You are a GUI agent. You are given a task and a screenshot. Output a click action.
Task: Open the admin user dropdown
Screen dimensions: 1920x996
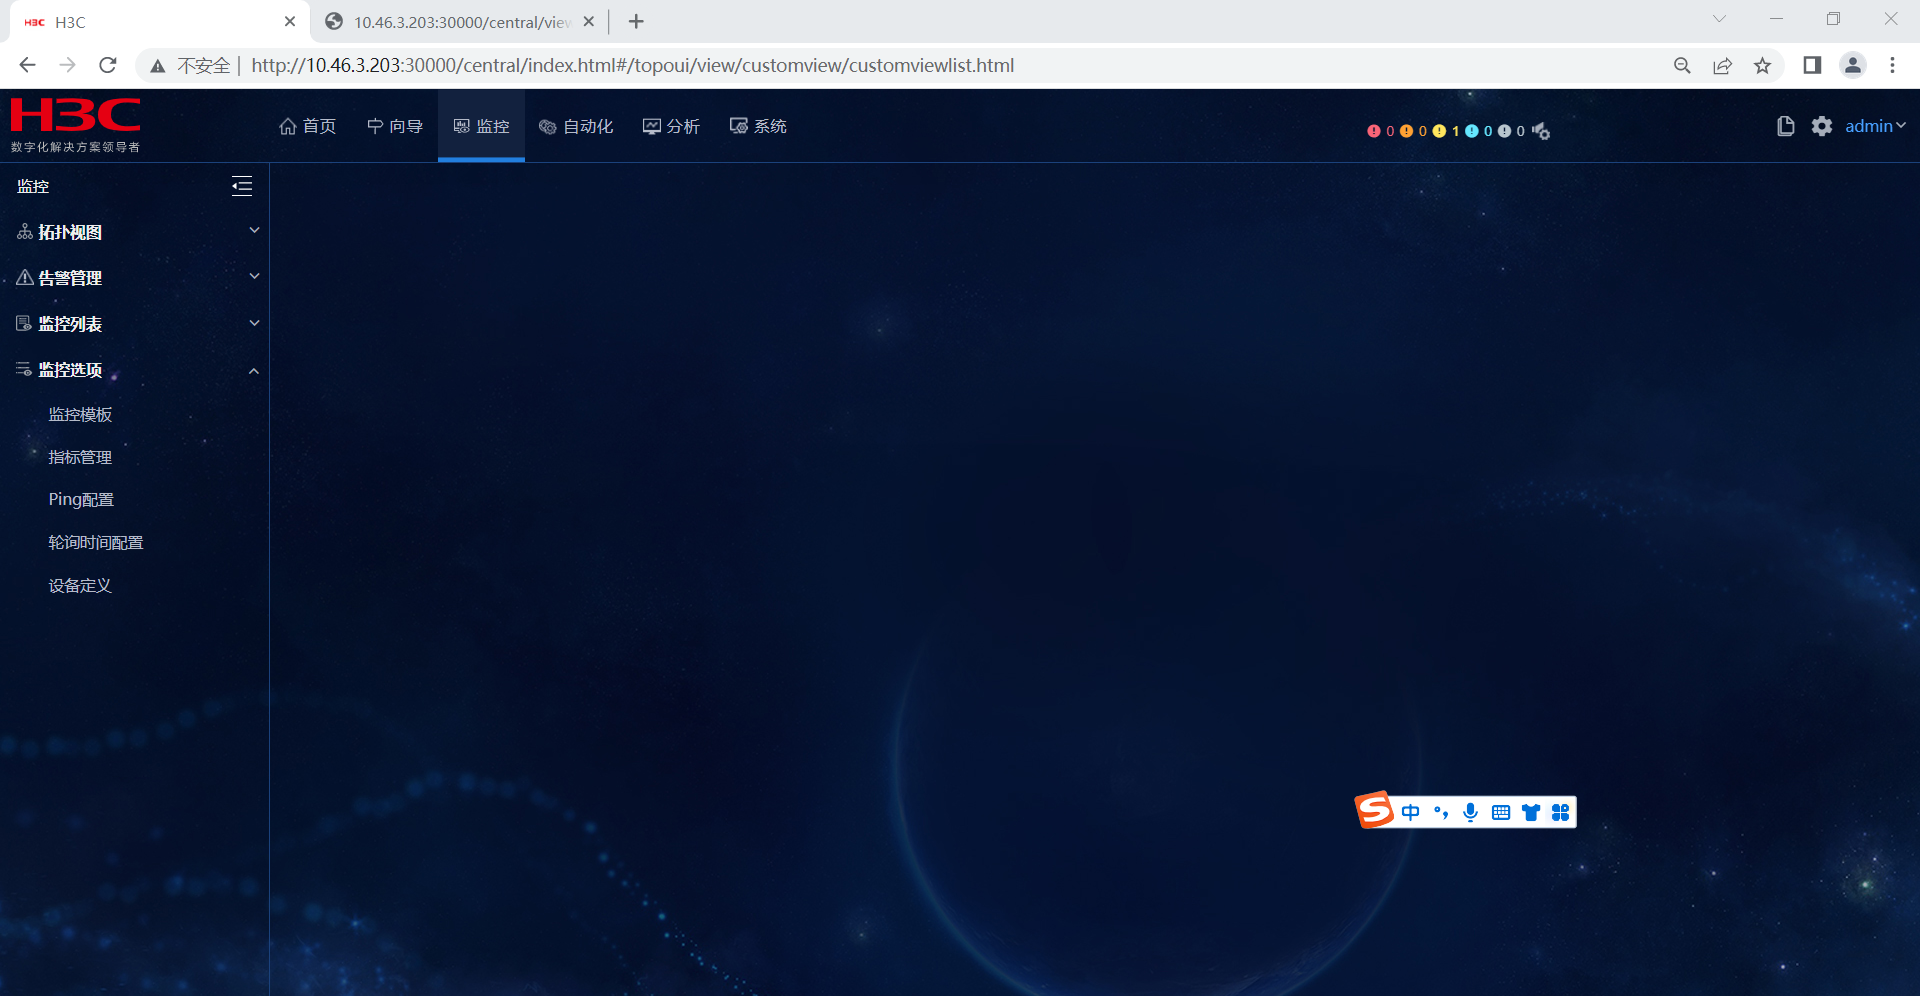pyautogui.click(x=1875, y=126)
